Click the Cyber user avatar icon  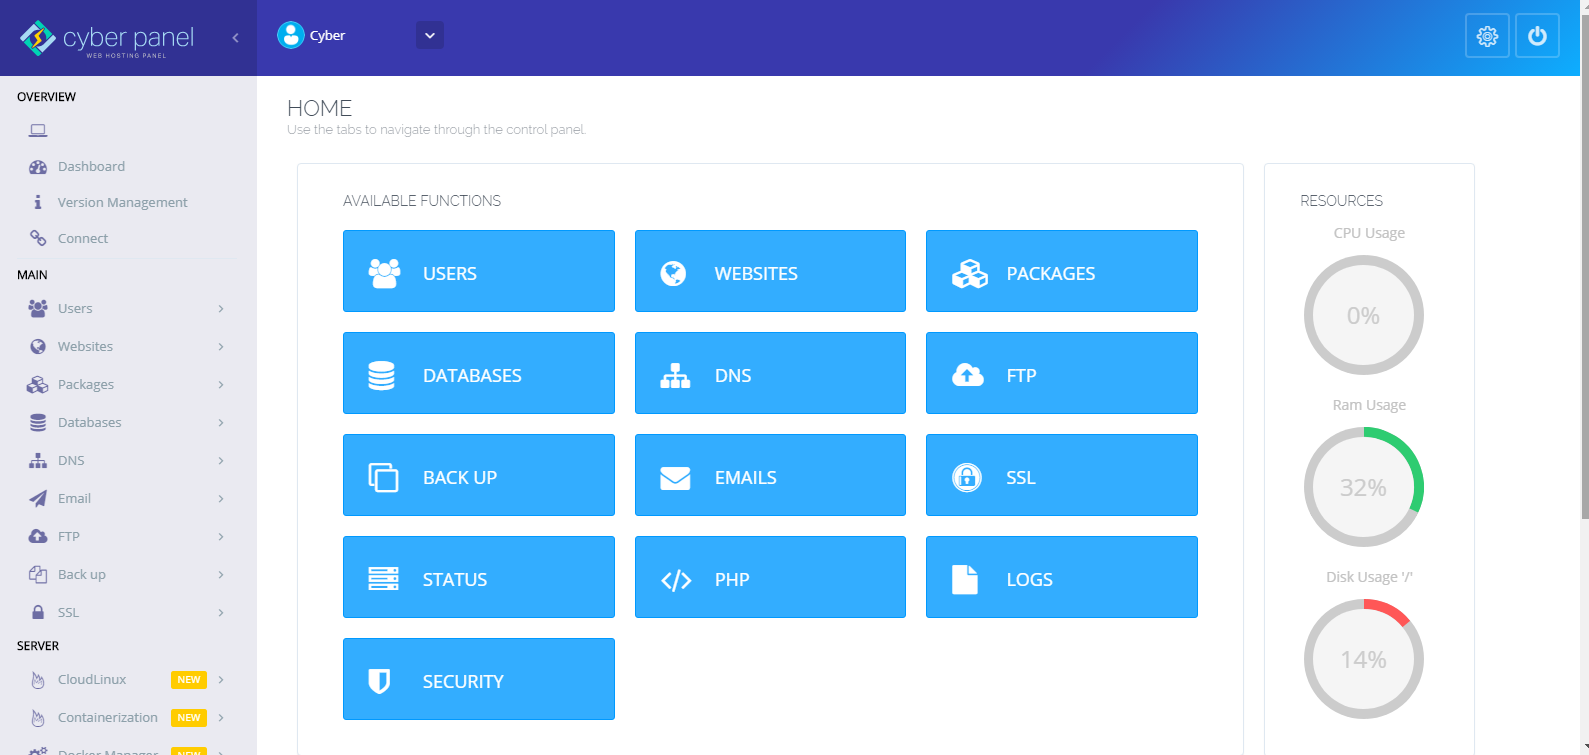290,35
